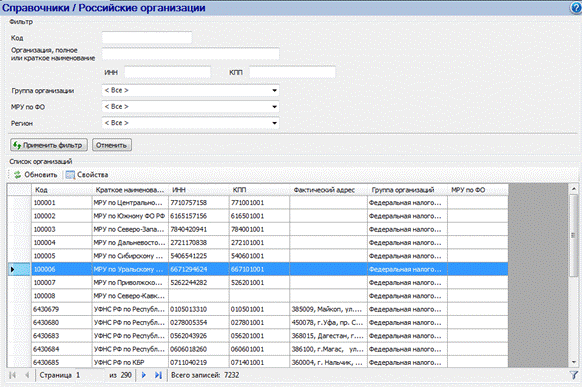Sort by Группа организаций column header

[407, 190]
